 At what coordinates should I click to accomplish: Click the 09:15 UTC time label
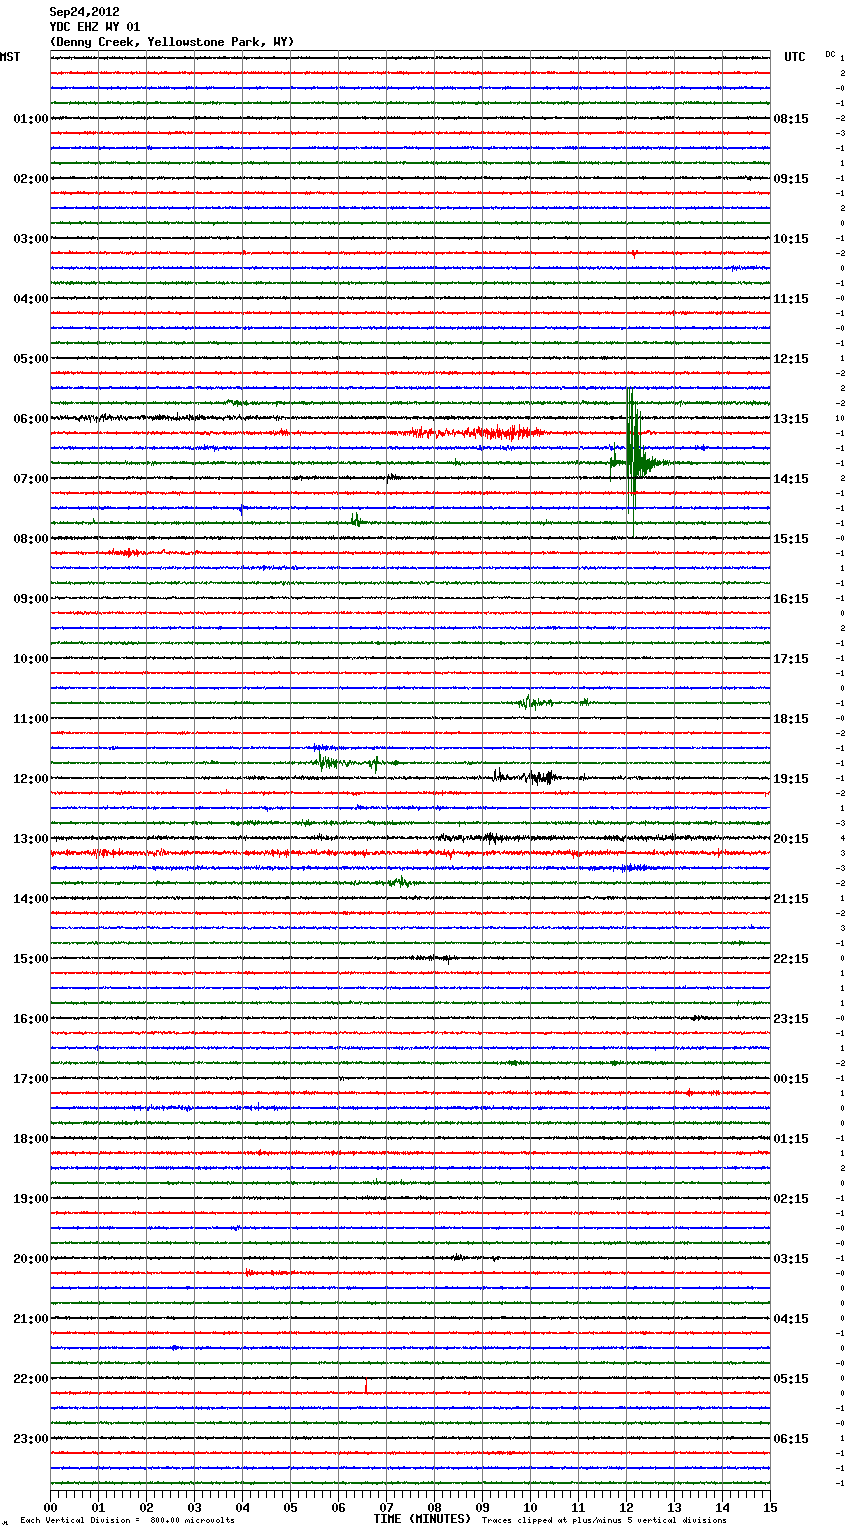[x=791, y=179]
